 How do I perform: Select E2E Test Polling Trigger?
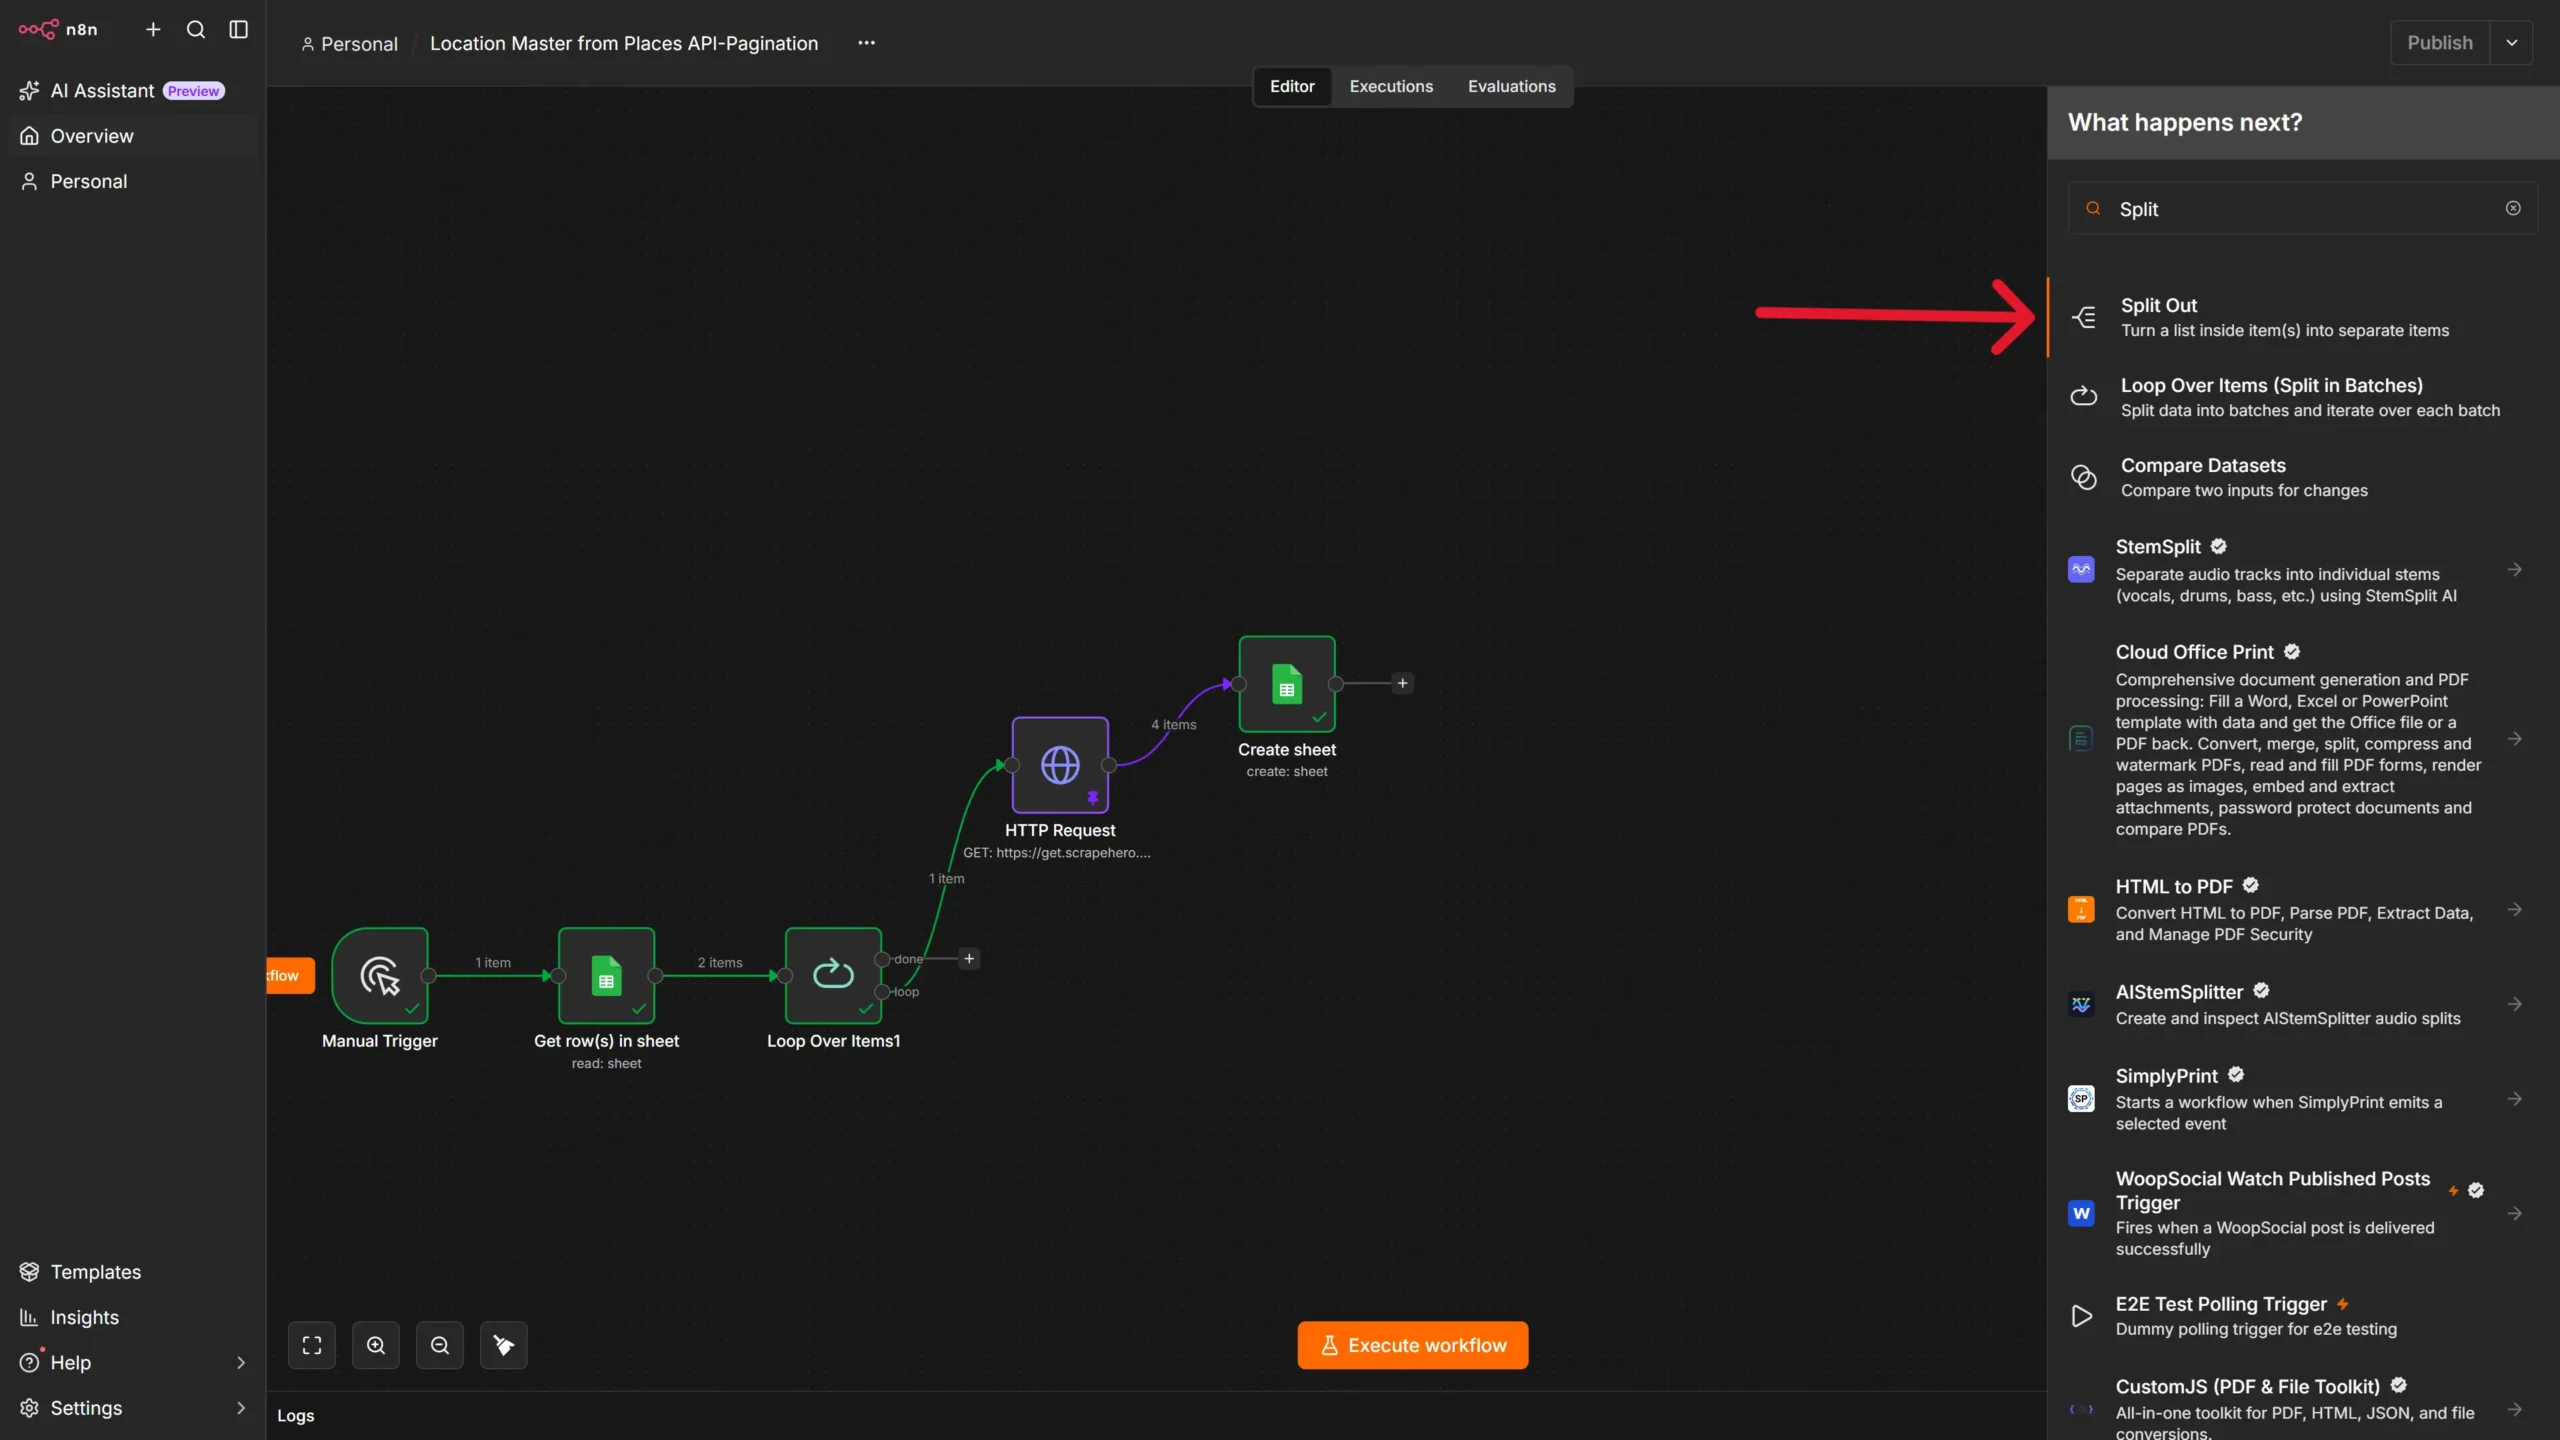point(2303,1315)
